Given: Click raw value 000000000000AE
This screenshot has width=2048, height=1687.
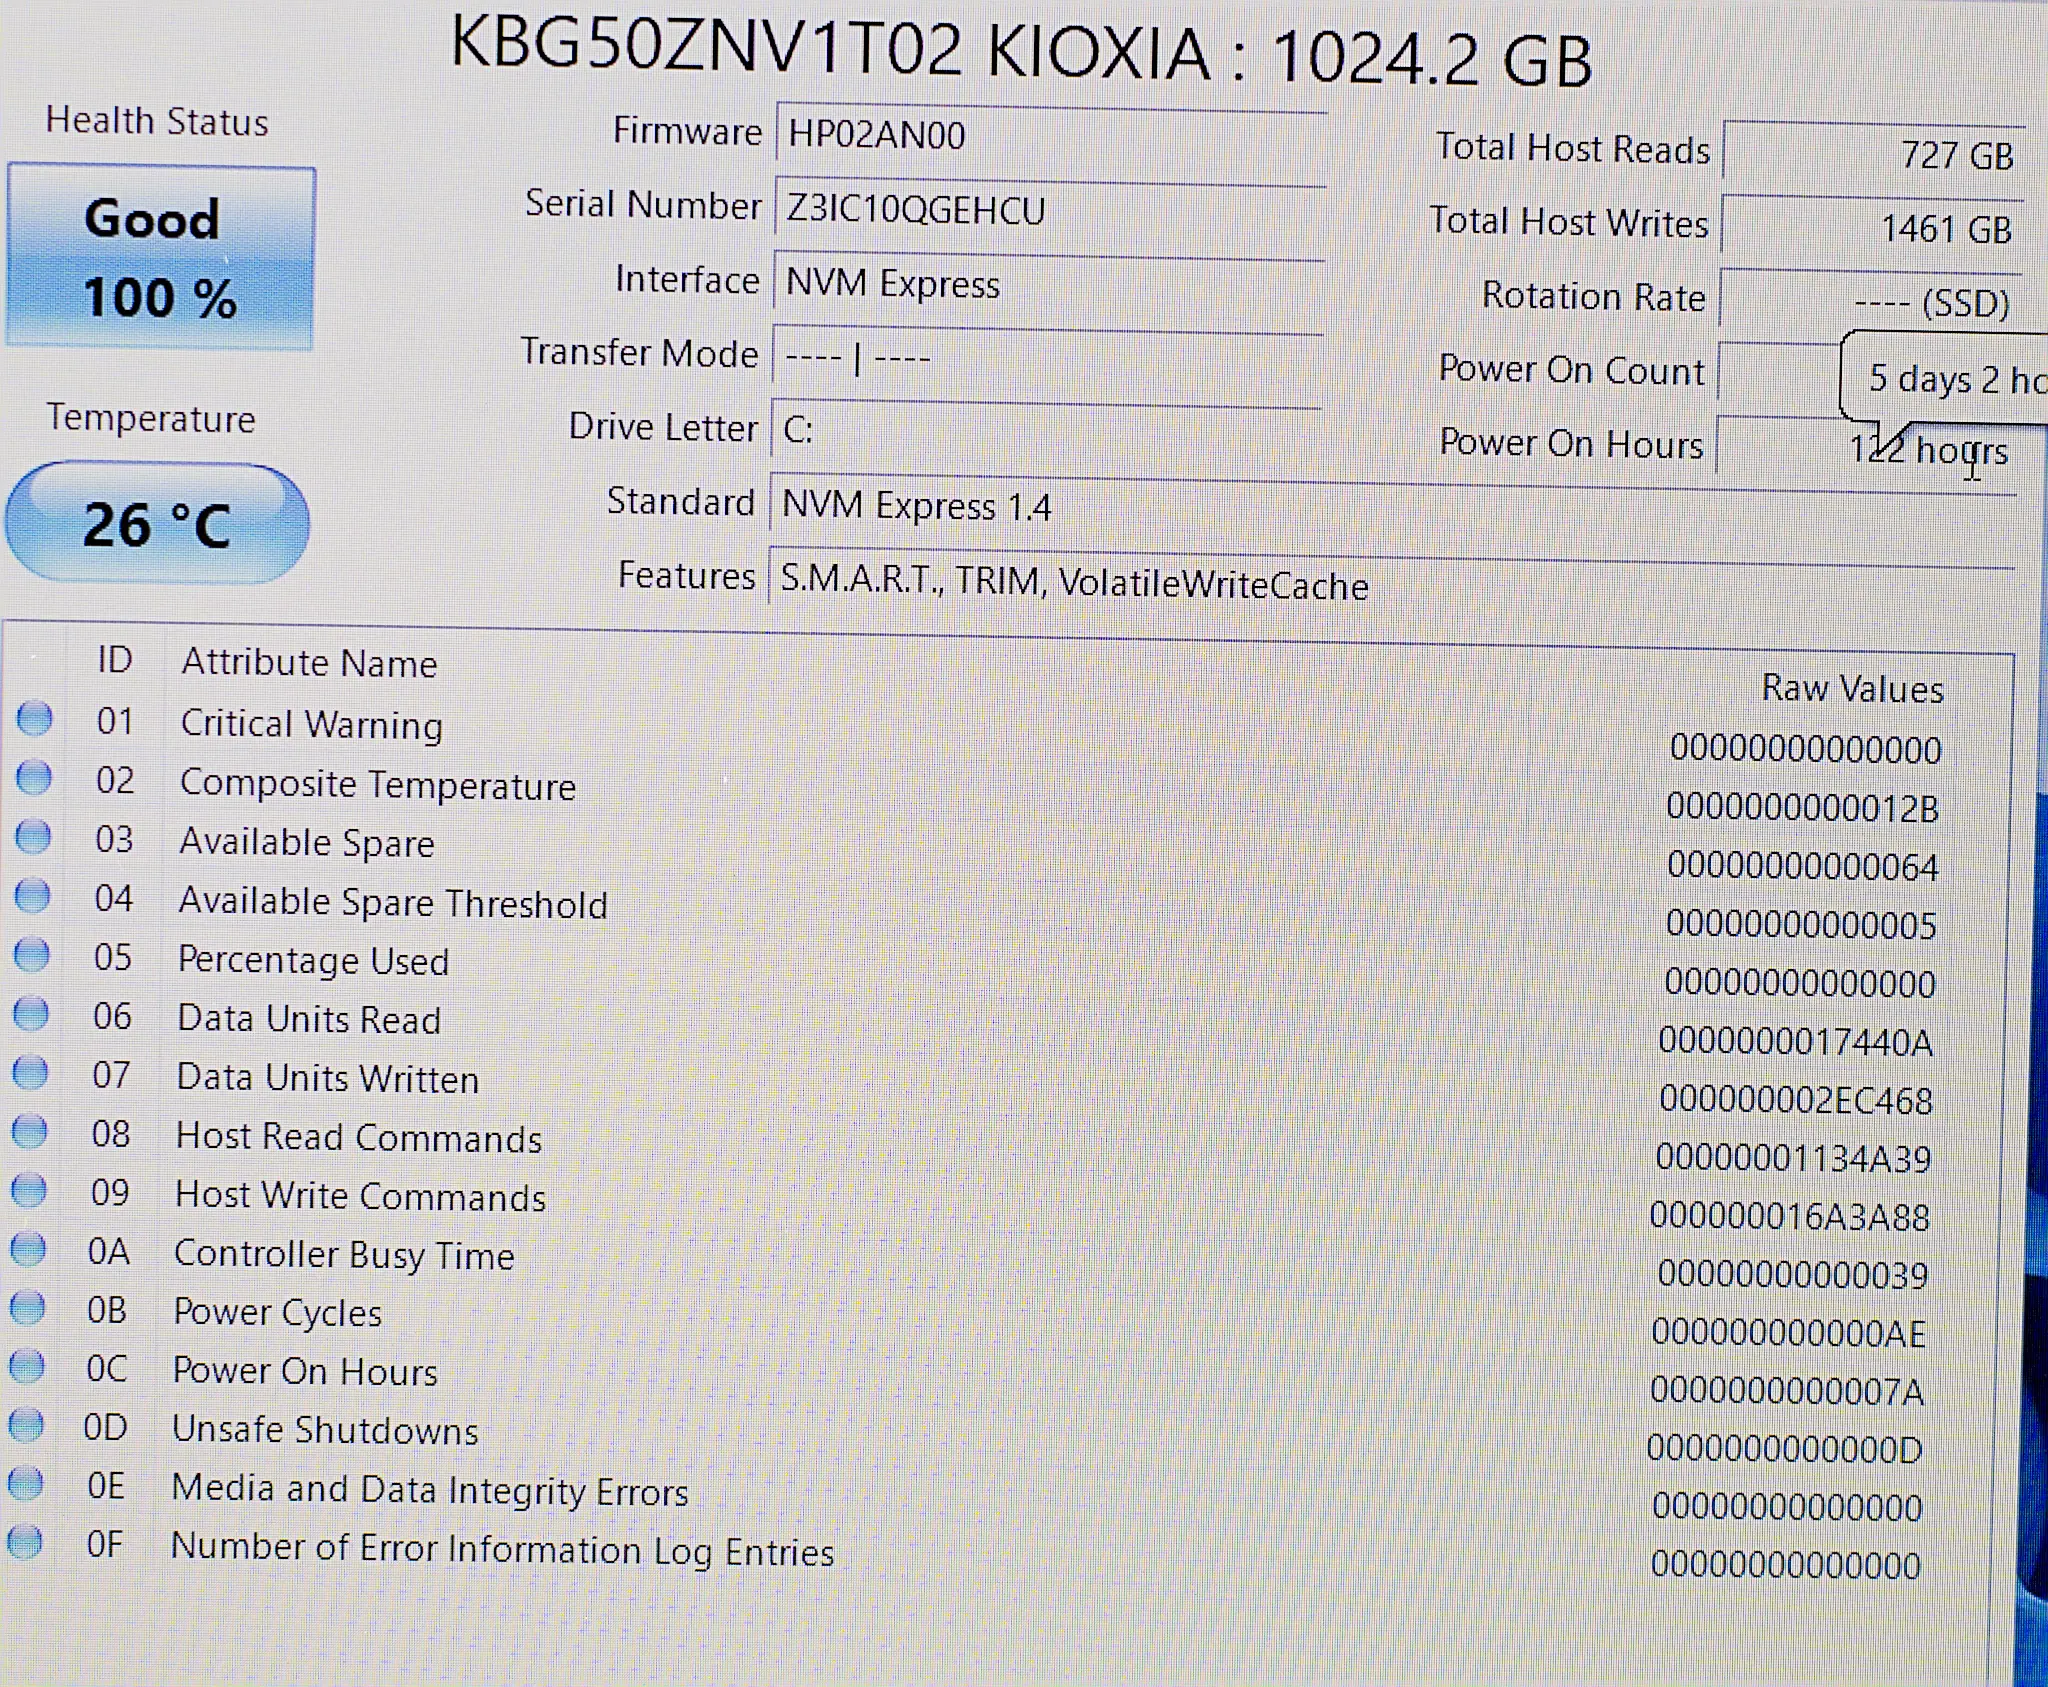Looking at the screenshot, I should 1789,1332.
